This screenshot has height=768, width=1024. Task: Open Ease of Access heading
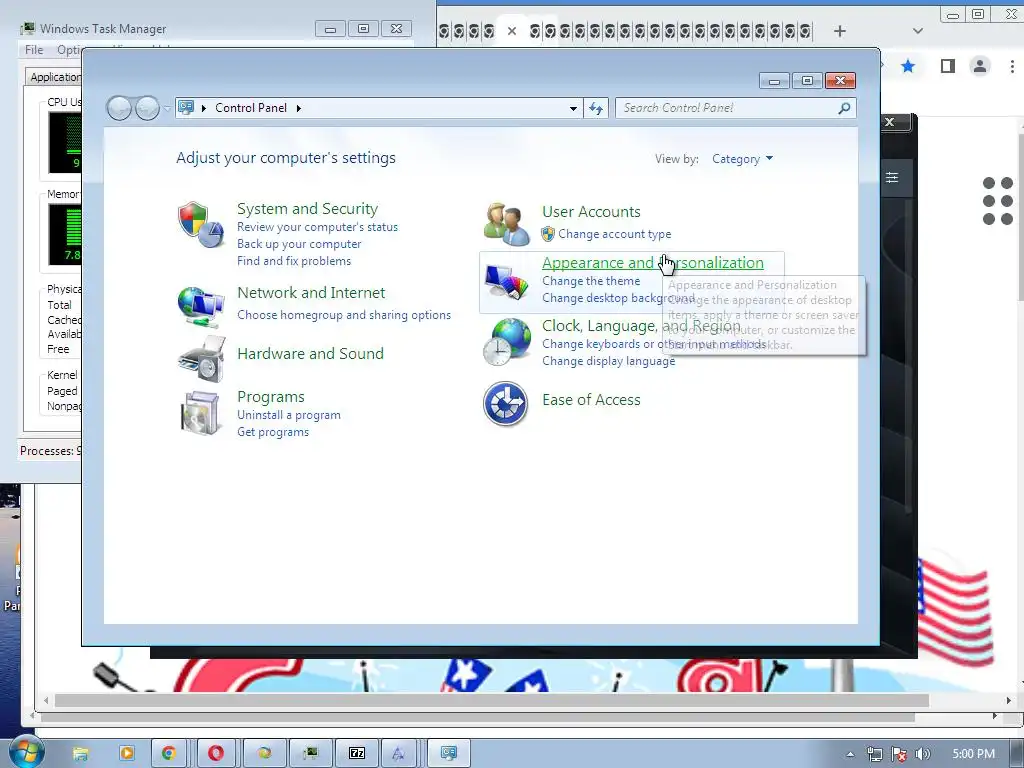tap(591, 400)
